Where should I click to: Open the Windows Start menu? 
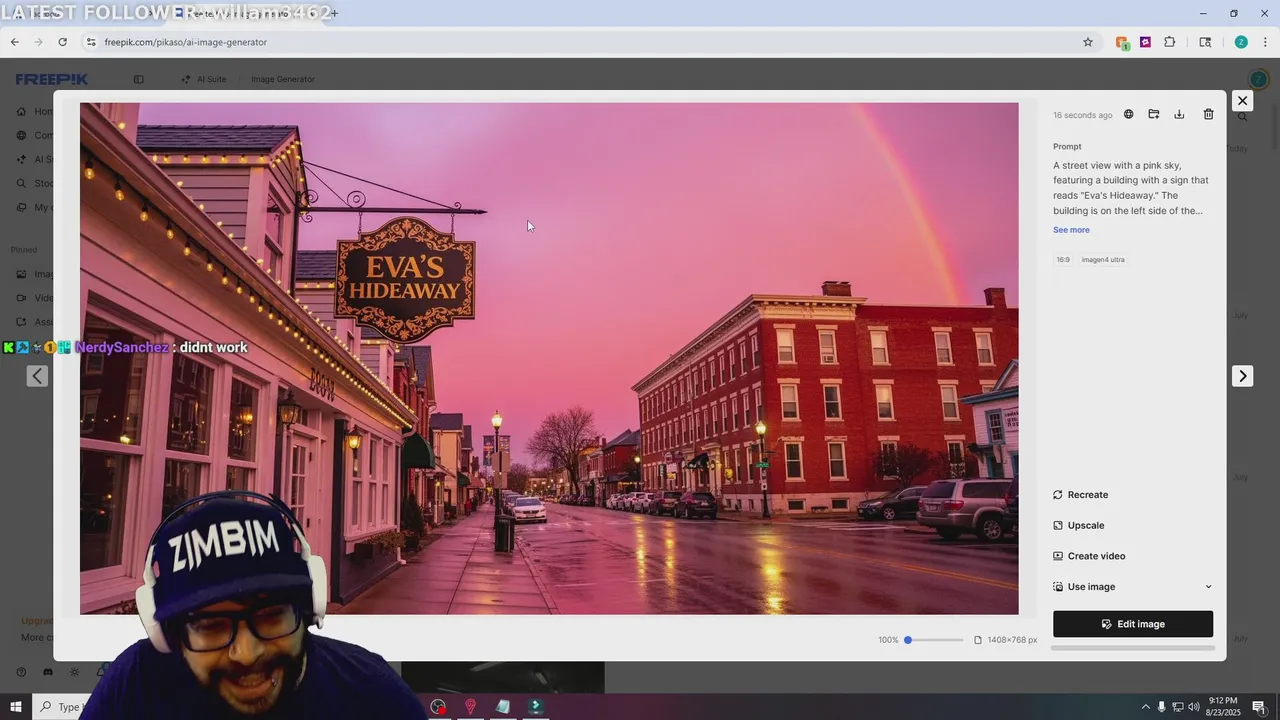[x=16, y=707]
